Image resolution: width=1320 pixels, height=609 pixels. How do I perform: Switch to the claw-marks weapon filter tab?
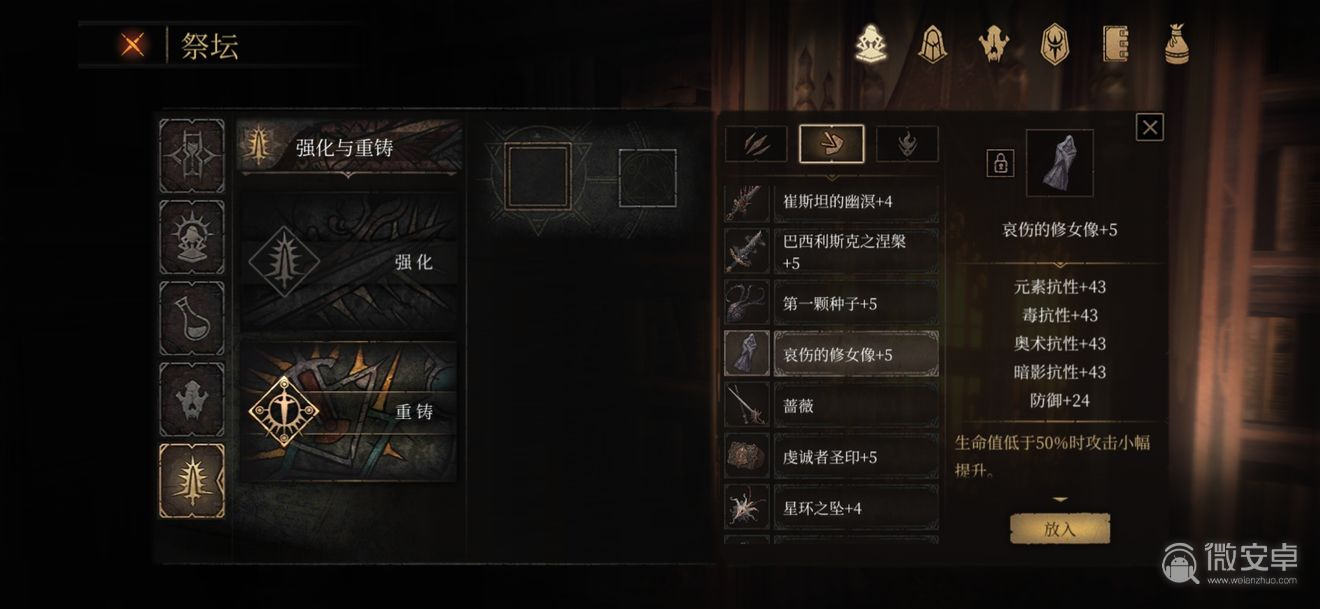[x=755, y=144]
